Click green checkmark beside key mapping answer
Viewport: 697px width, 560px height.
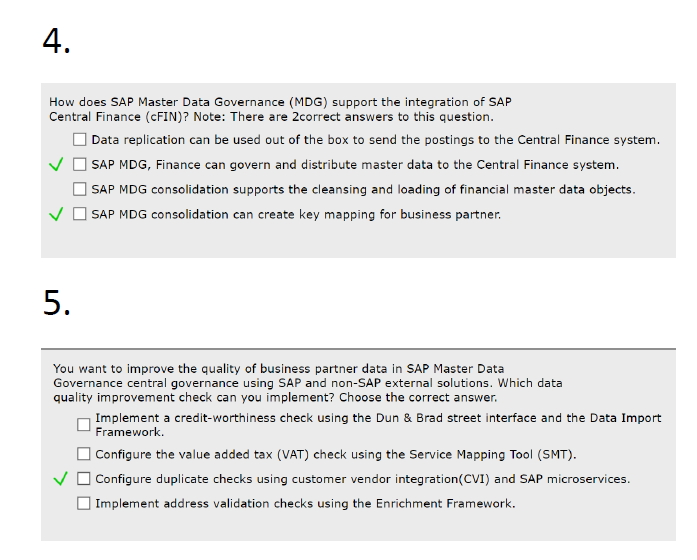pos(56,214)
